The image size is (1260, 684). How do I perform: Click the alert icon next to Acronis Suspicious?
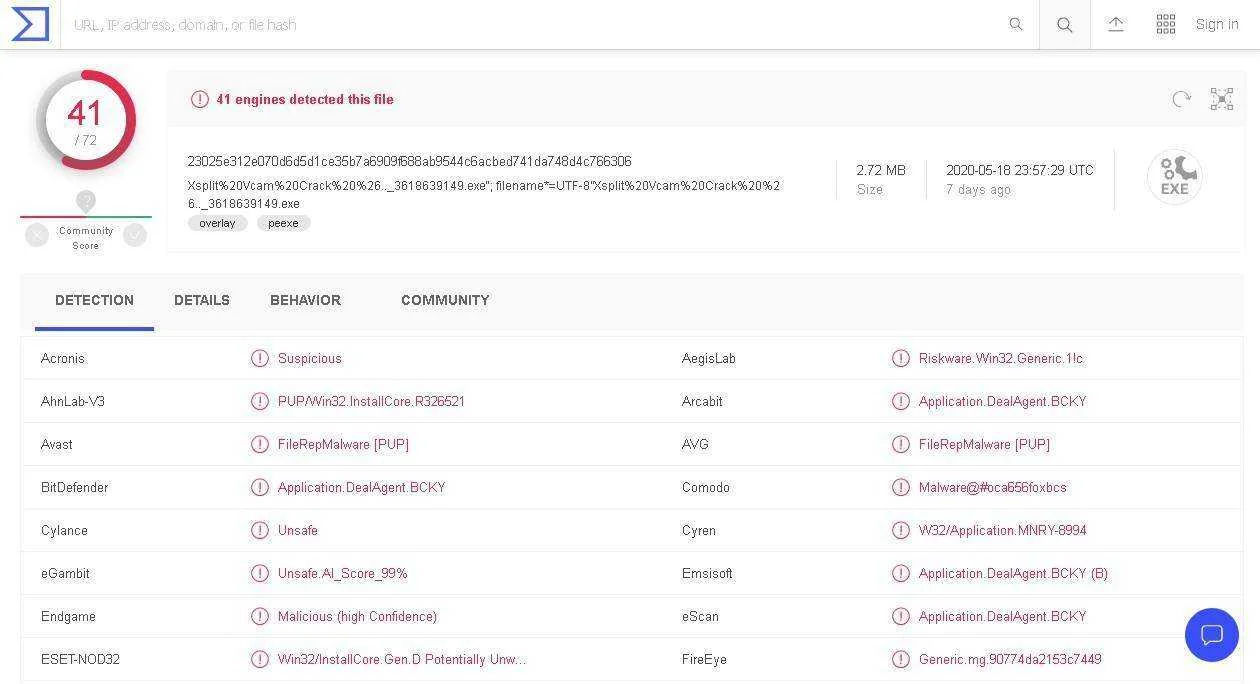point(260,358)
